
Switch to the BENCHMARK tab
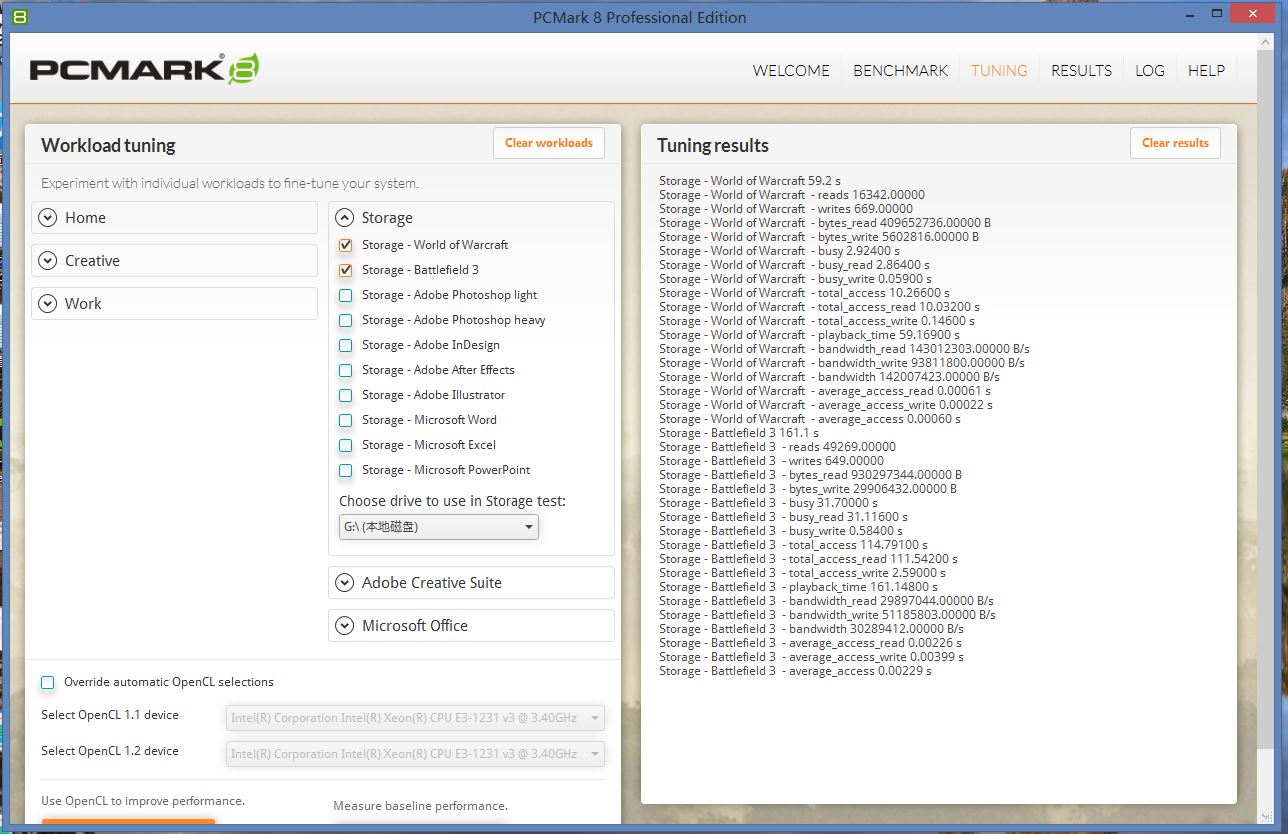click(x=900, y=70)
